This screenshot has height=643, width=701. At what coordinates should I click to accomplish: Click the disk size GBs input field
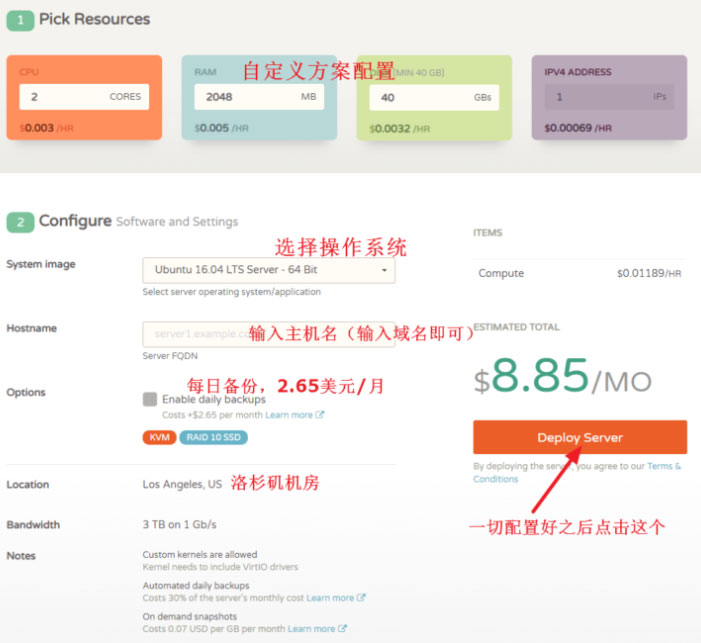click(420, 97)
